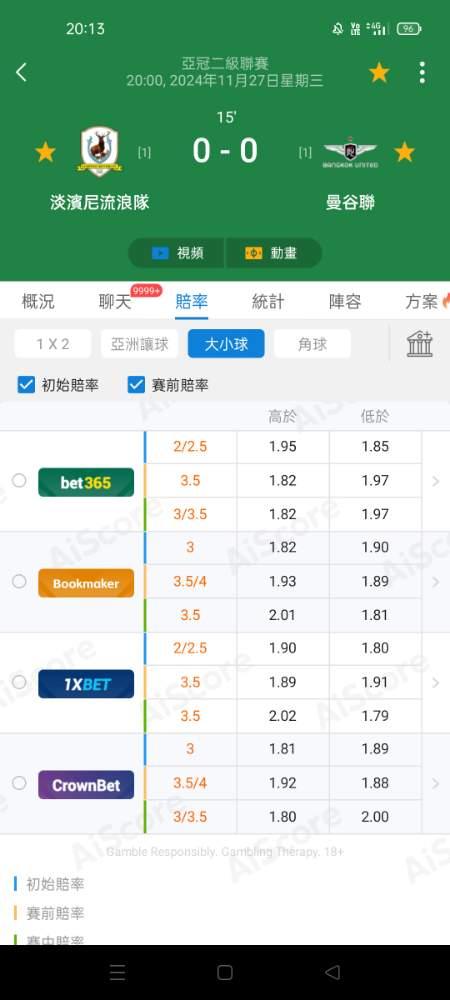The width and height of the screenshot is (450, 1000).
Task: Star the 曼谷聯 team
Action: coord(404,152)
